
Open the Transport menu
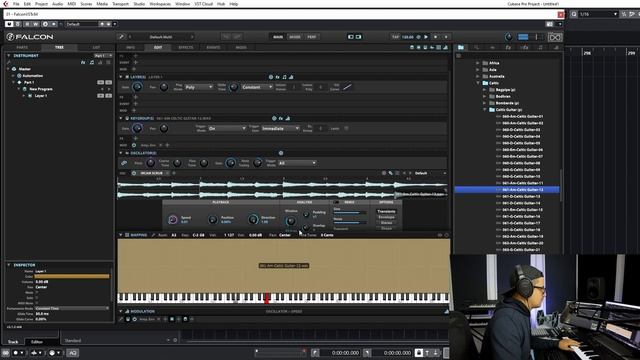[x=120, y=4]
